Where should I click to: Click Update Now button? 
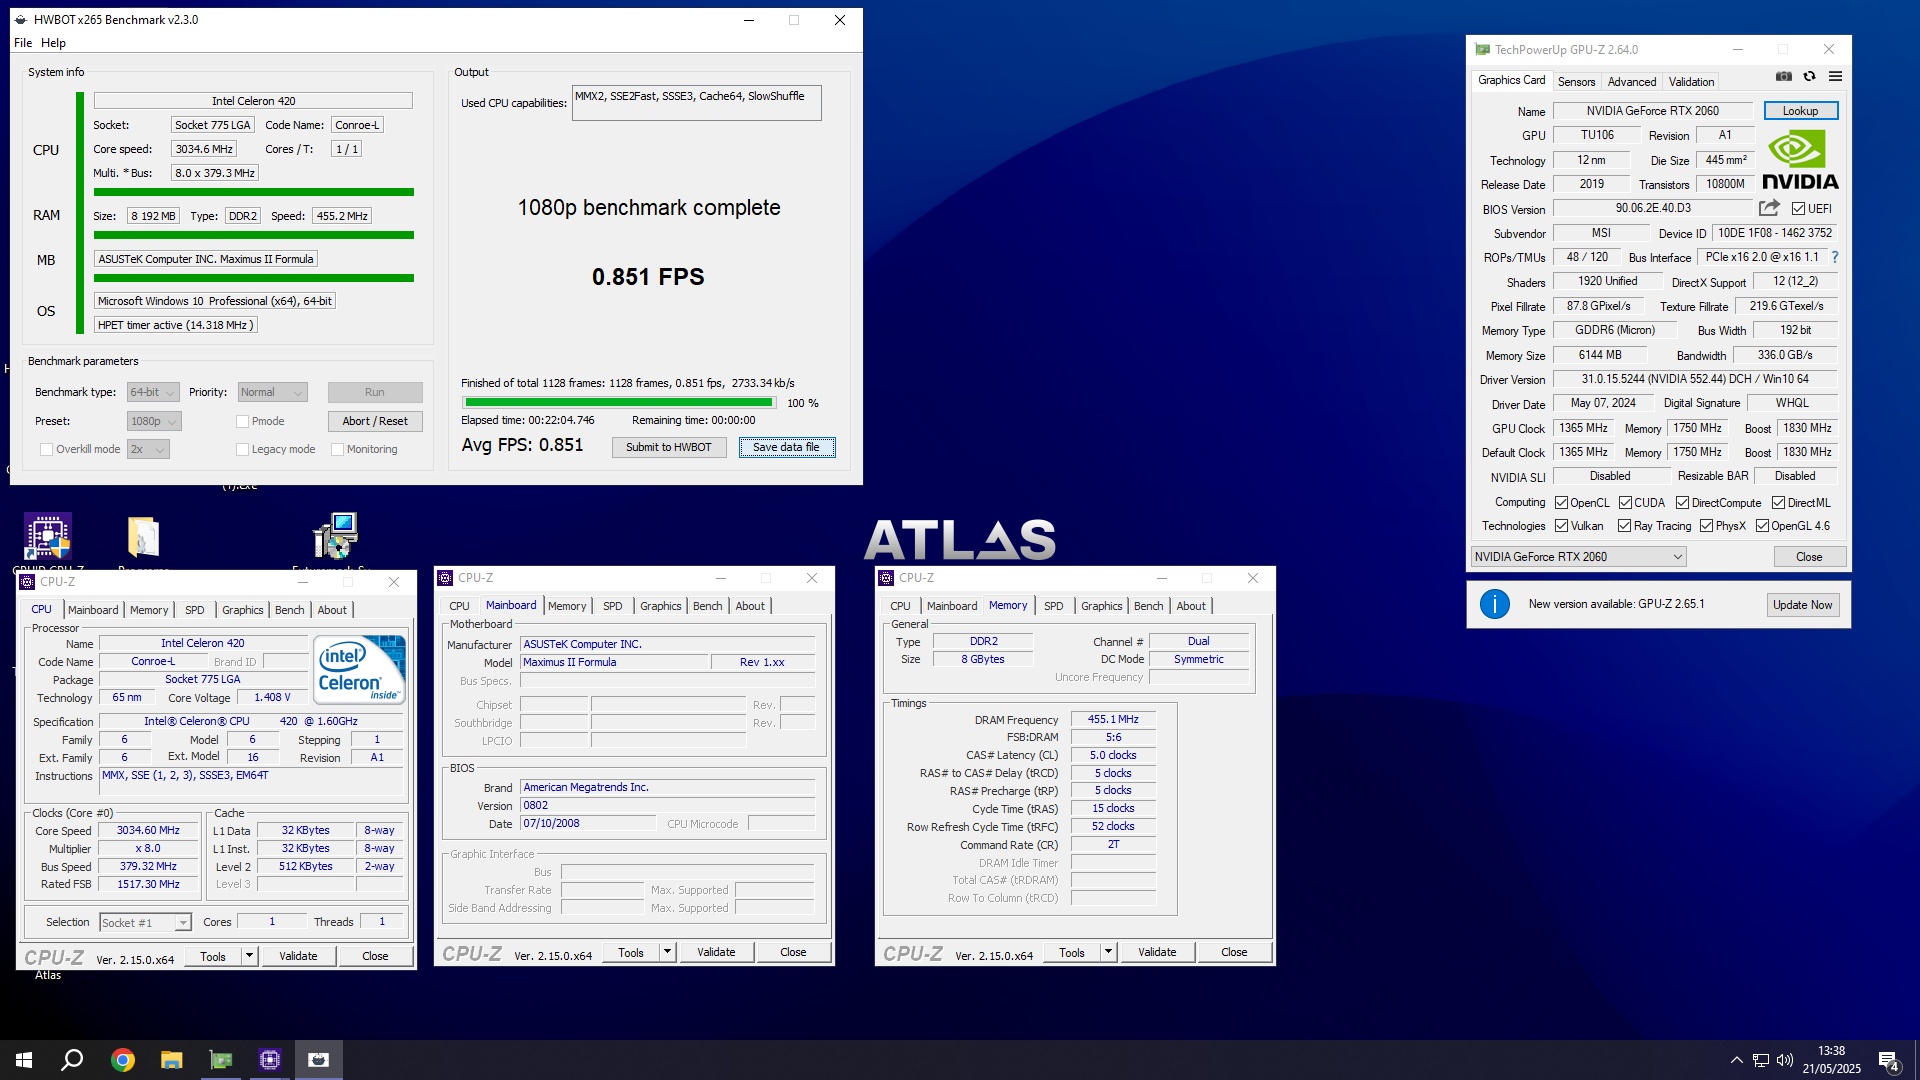tap(1802, 605)
